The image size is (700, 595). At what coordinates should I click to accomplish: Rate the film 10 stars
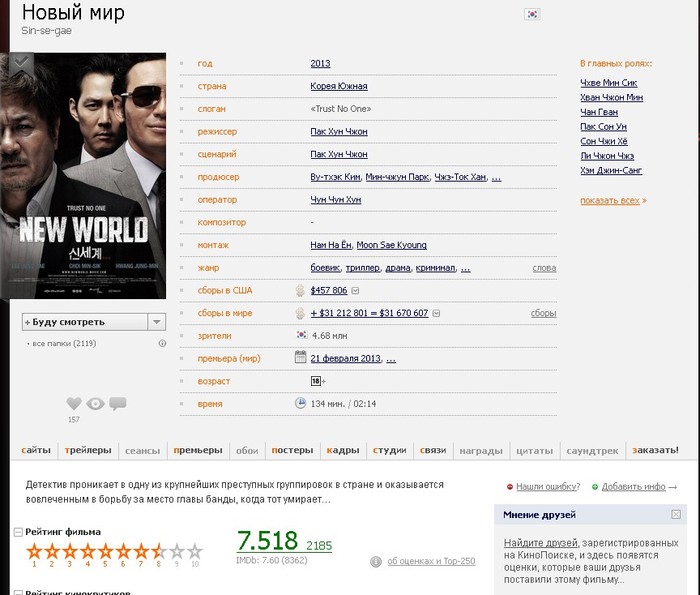pyautogui.click(x=195, y=552)
